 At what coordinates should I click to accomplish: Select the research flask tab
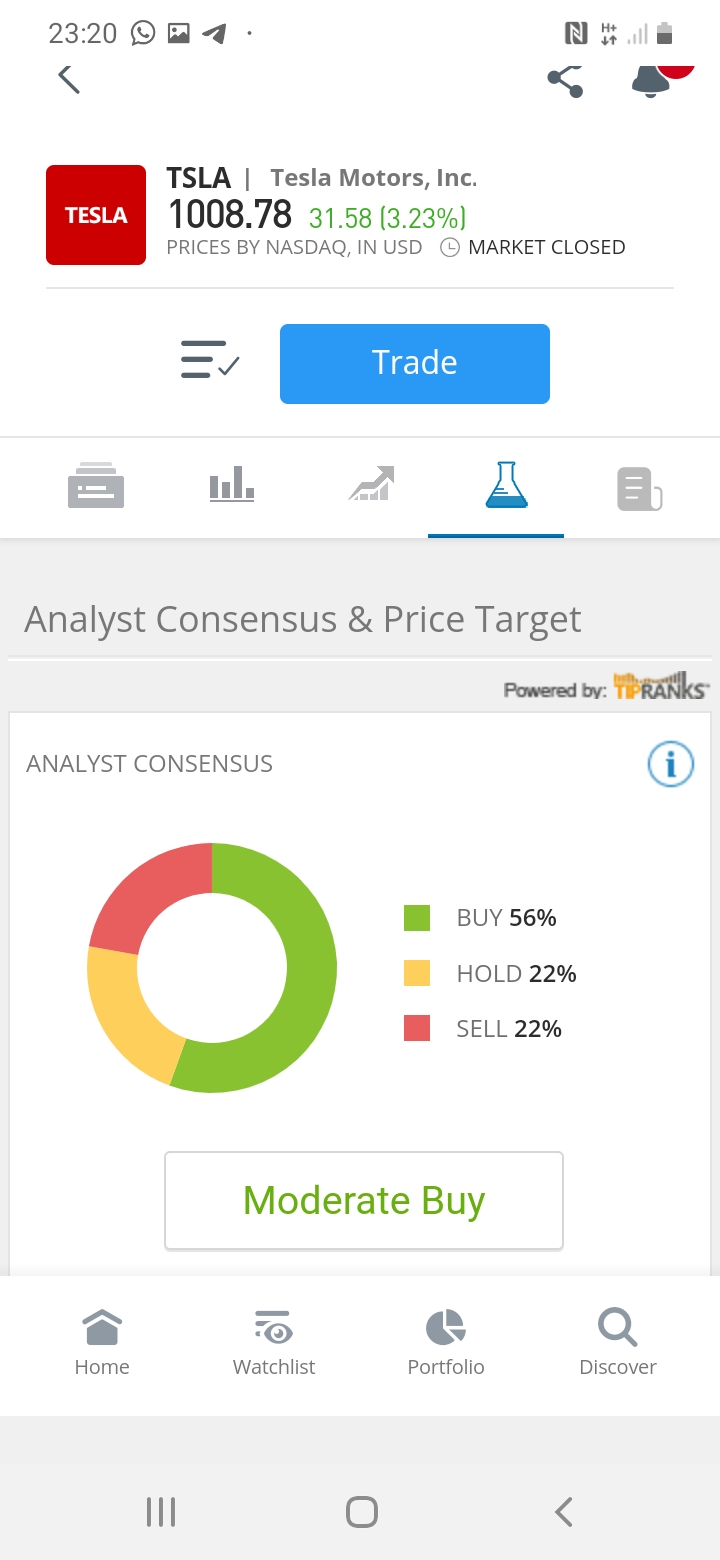(x=506, y=484)
